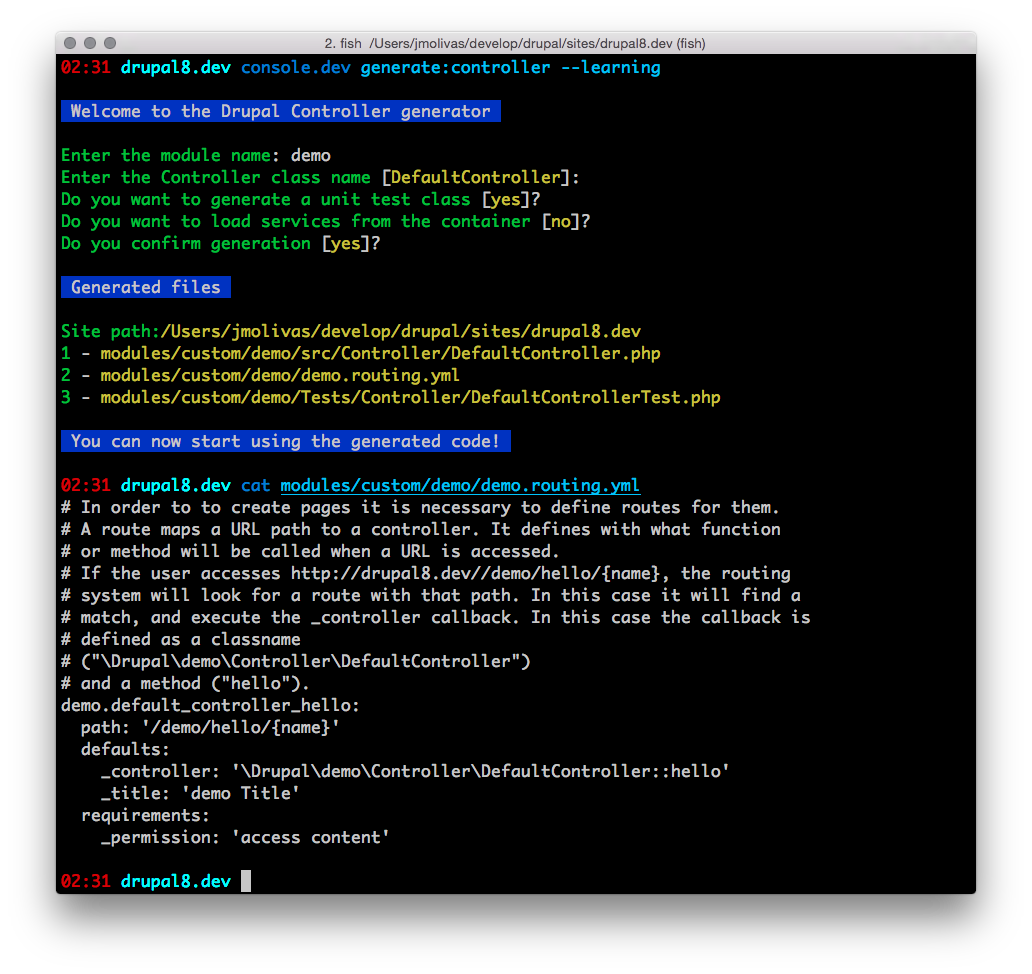The width and height of the screenshot is (1032, 974).
Task: Click the 'generate:controller' command text
Action: (455, 68)
